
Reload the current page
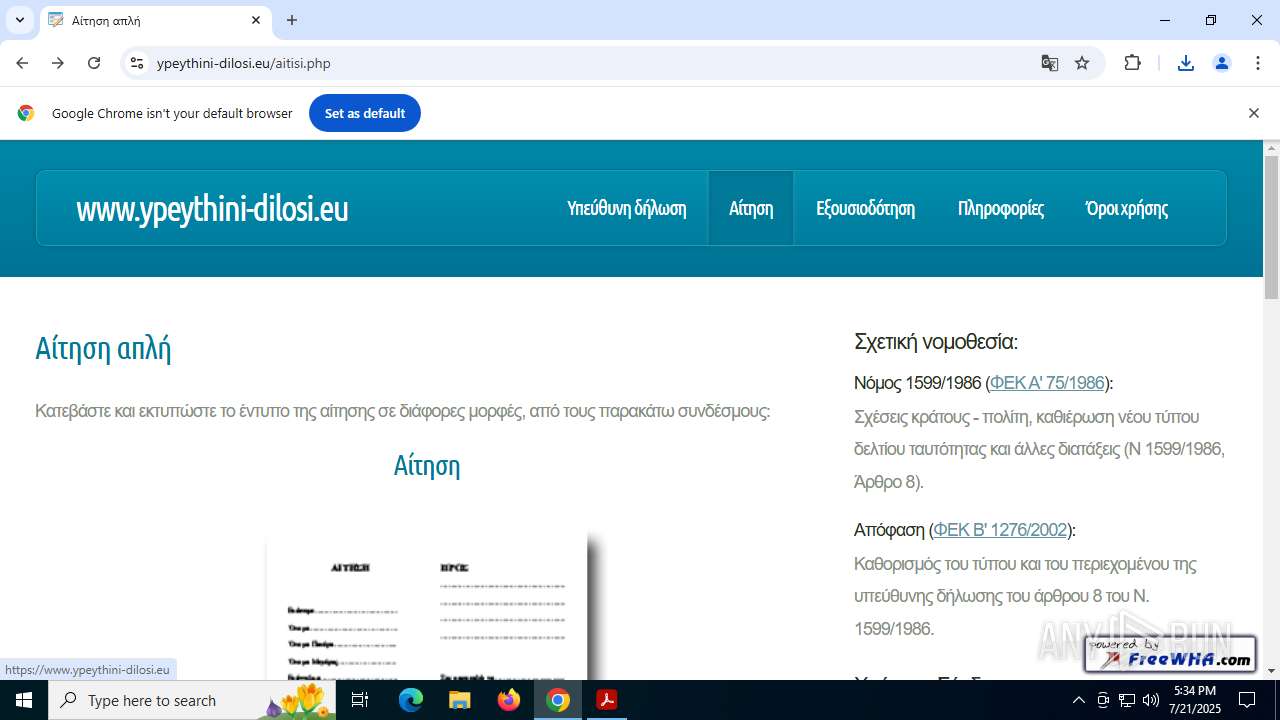(x=94, y=63)
